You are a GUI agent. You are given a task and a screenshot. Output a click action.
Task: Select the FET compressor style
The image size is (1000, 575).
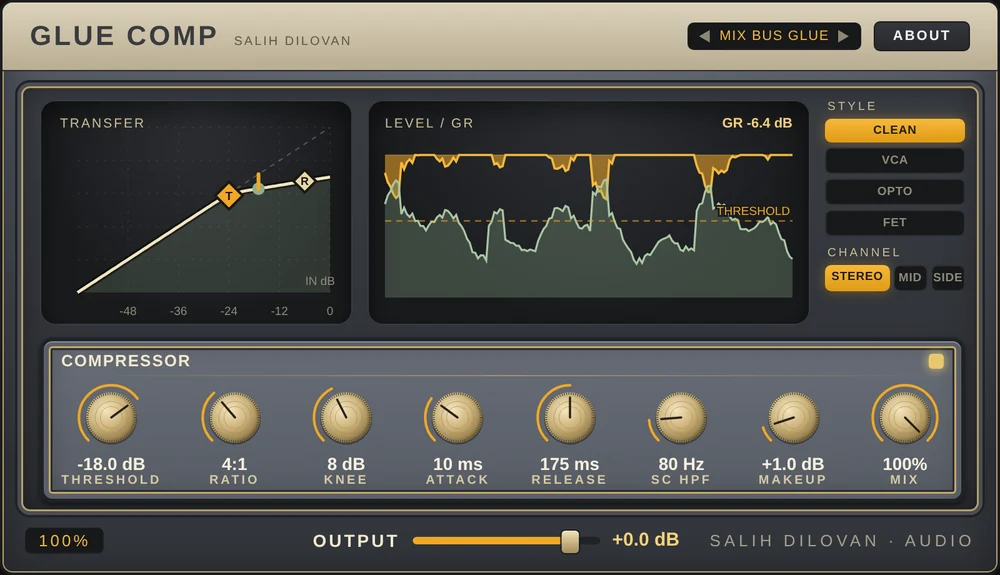(x=894, y=222)
